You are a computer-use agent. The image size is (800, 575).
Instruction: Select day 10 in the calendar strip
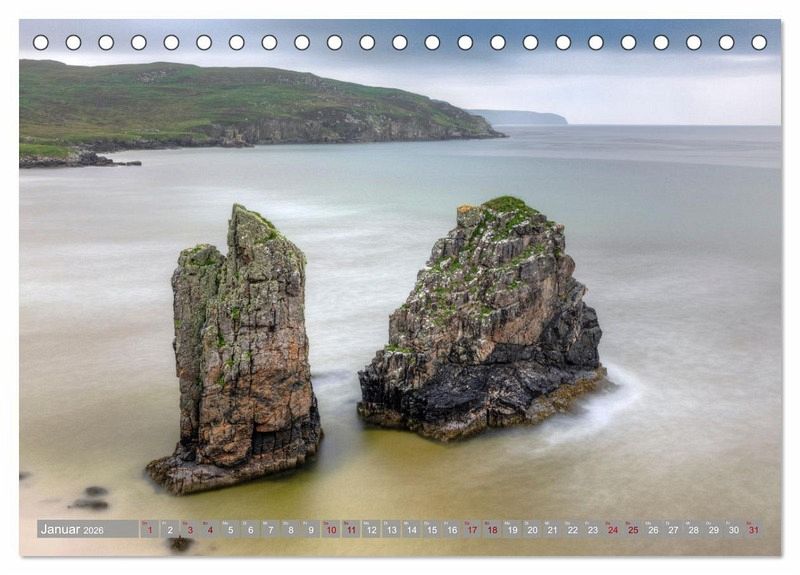pos(331,529)
